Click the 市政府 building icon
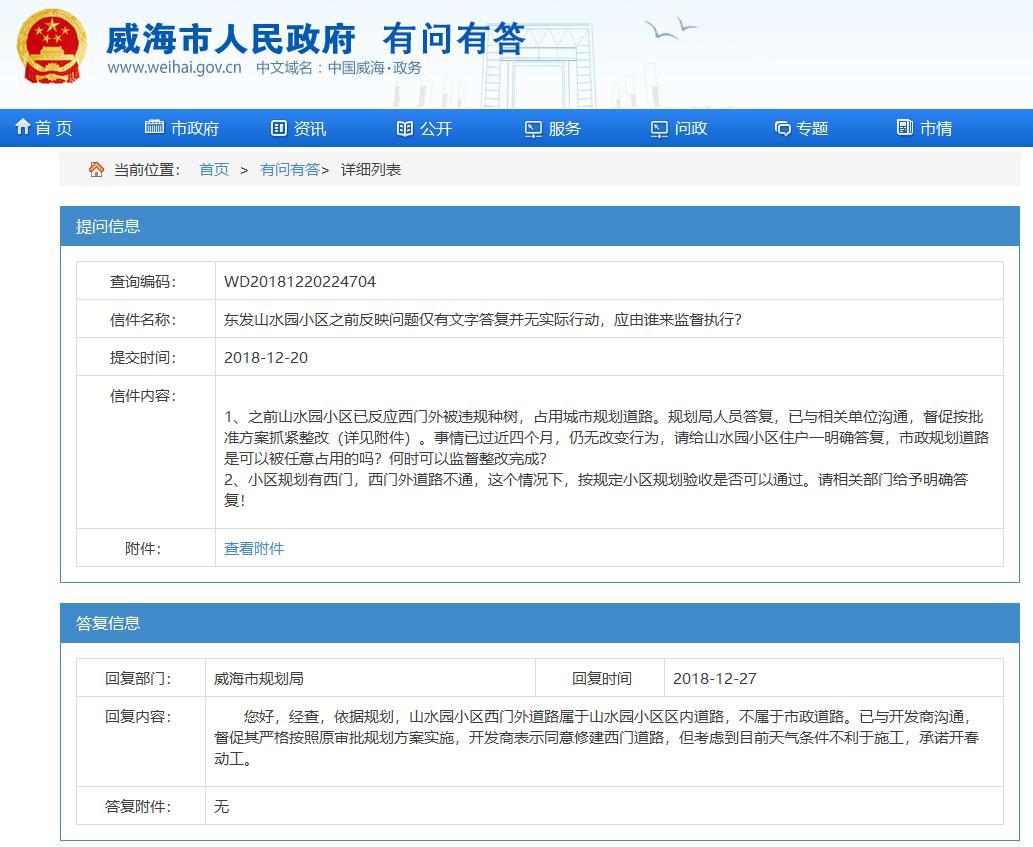The width and height of the screenshot is (1033, 847). 154,128
